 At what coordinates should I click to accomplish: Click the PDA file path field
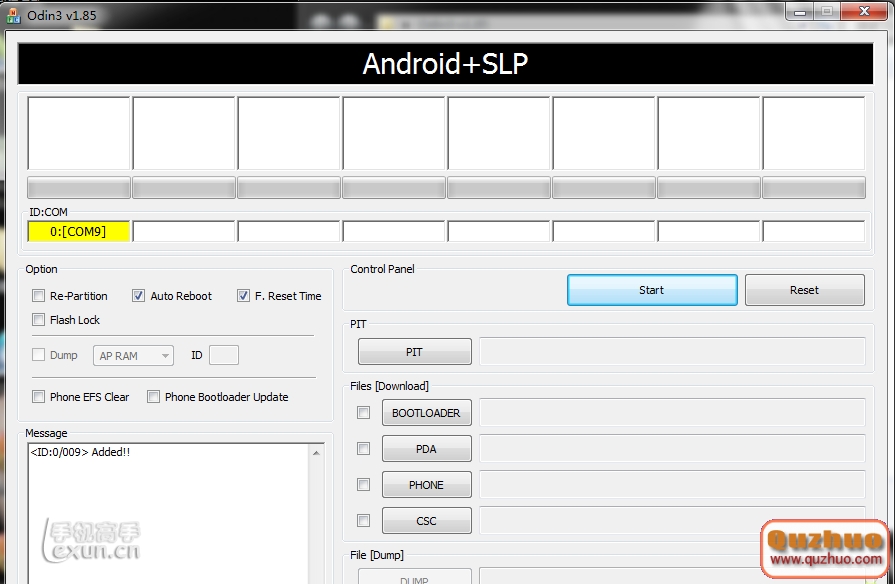pos(672,449)
